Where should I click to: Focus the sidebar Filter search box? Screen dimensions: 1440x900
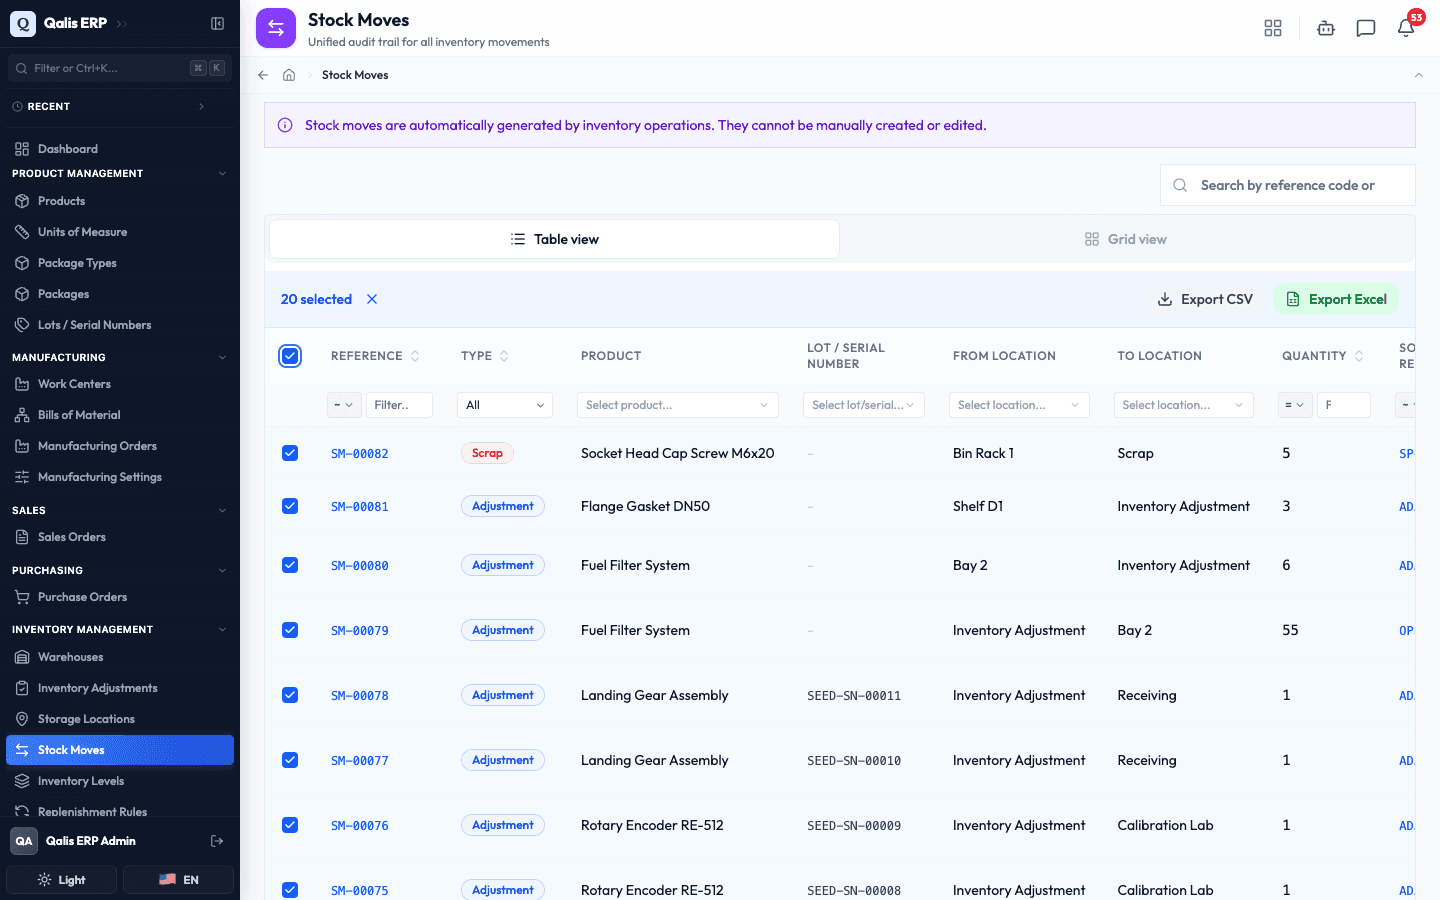(x=120, y=68)
